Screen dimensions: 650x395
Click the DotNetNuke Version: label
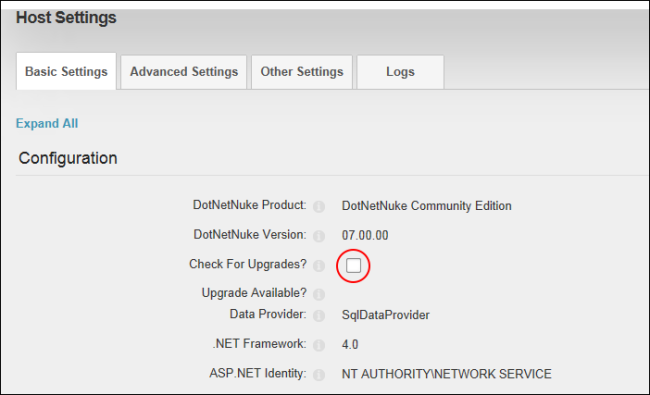250,235
